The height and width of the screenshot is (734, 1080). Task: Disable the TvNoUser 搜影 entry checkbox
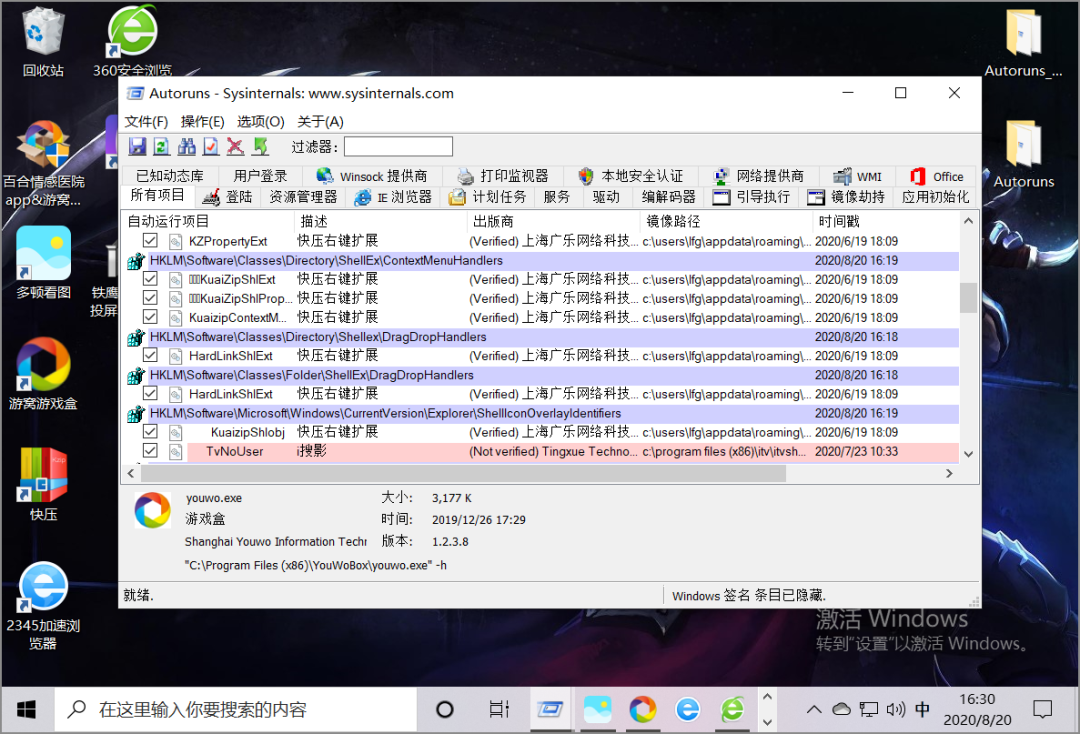(150, 452)
